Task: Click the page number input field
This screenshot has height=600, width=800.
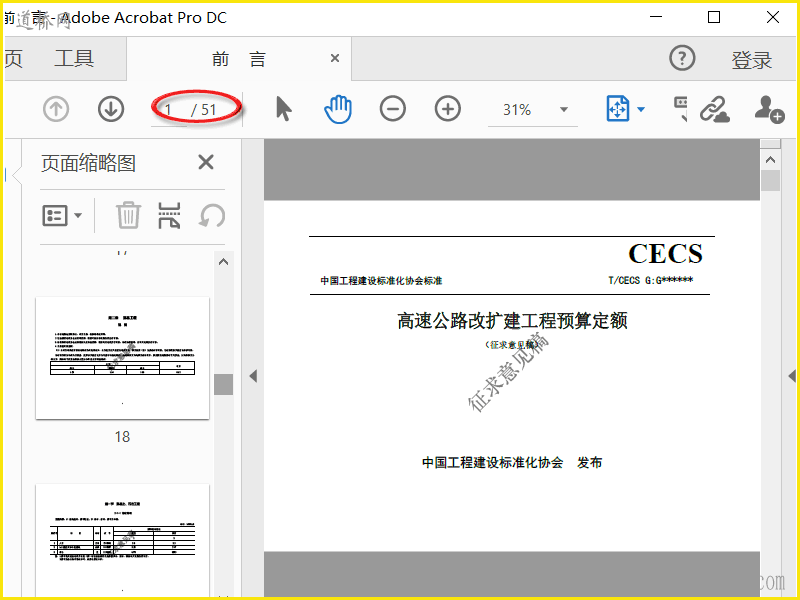Action: [168, 110]
